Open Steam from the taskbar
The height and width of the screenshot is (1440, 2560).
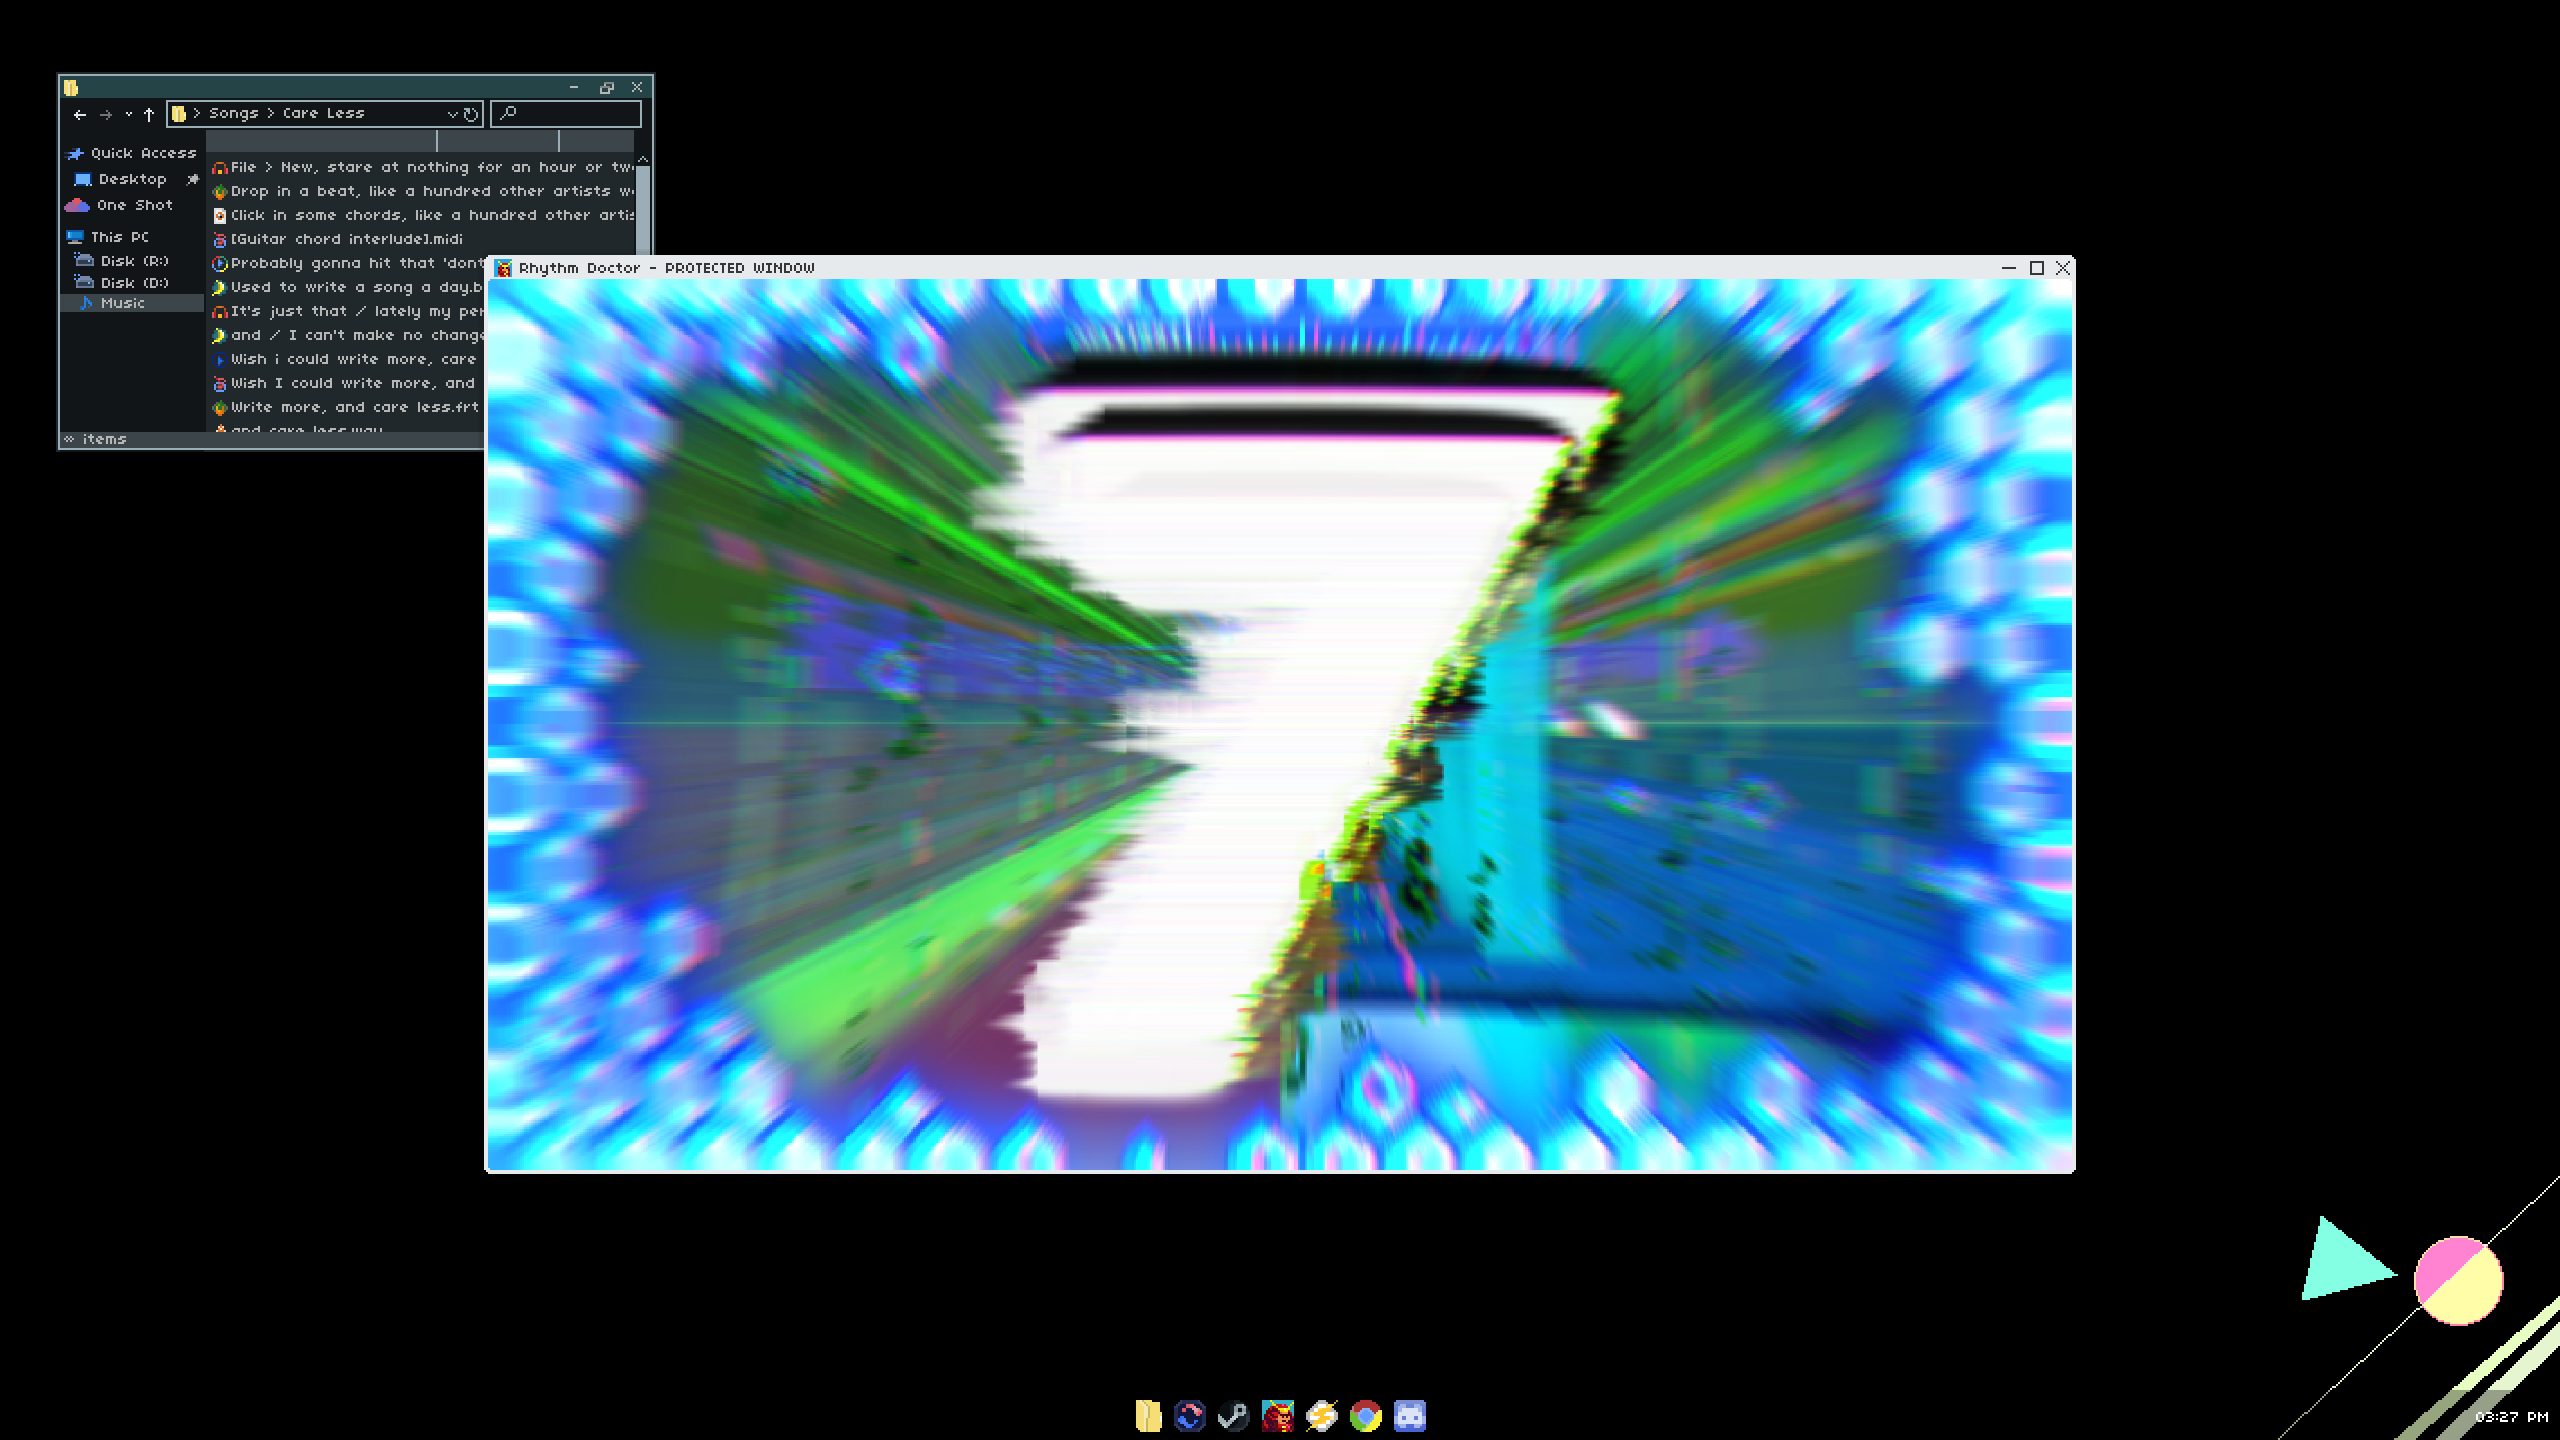tap(1233, 1416)
